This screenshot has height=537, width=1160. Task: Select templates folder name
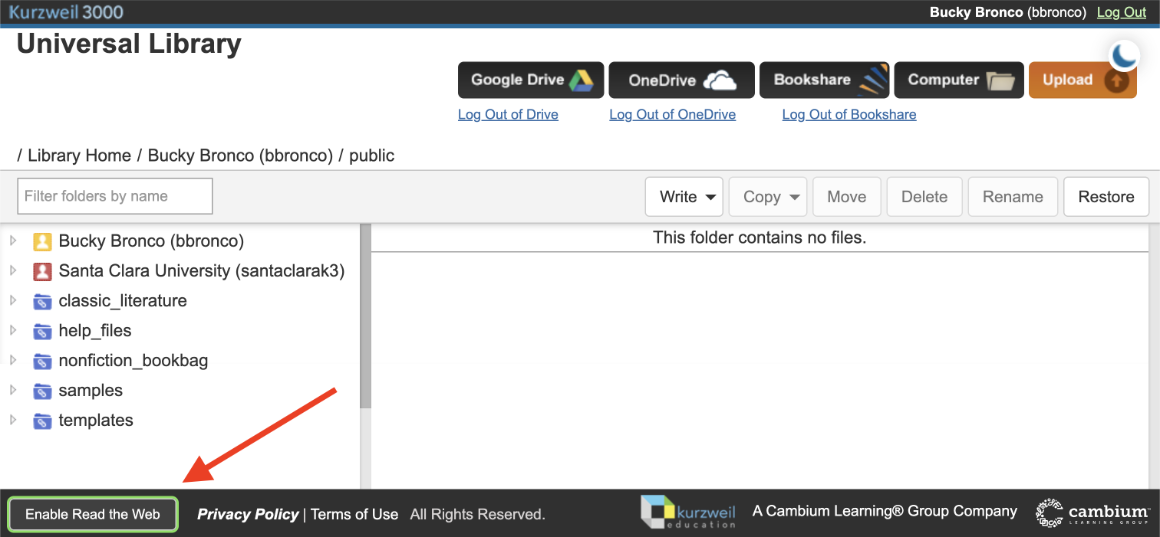95,420
